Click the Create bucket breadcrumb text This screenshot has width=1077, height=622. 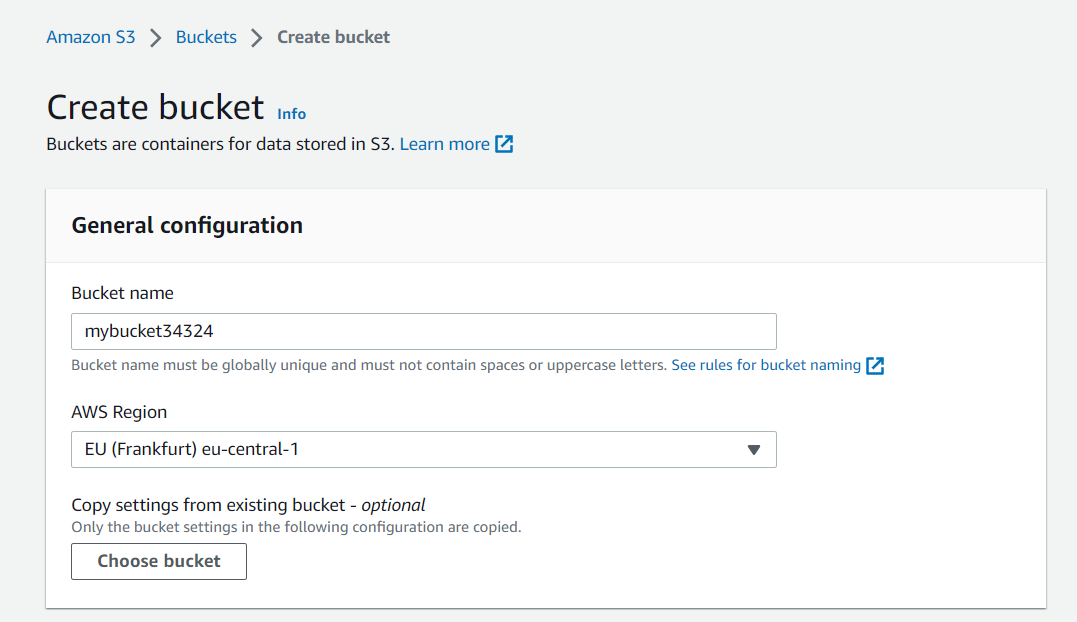coord(333,37)
